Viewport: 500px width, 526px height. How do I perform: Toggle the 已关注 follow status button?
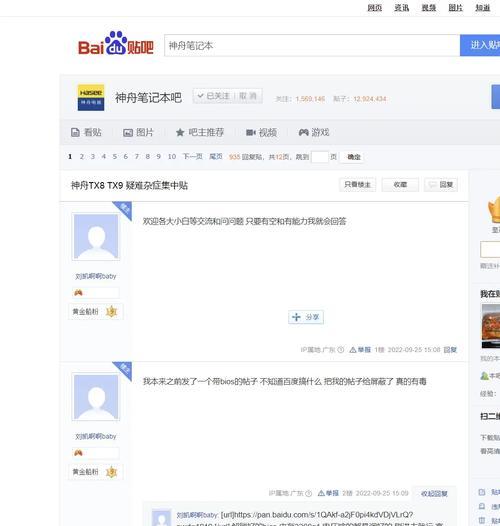(x=214, y=96)
